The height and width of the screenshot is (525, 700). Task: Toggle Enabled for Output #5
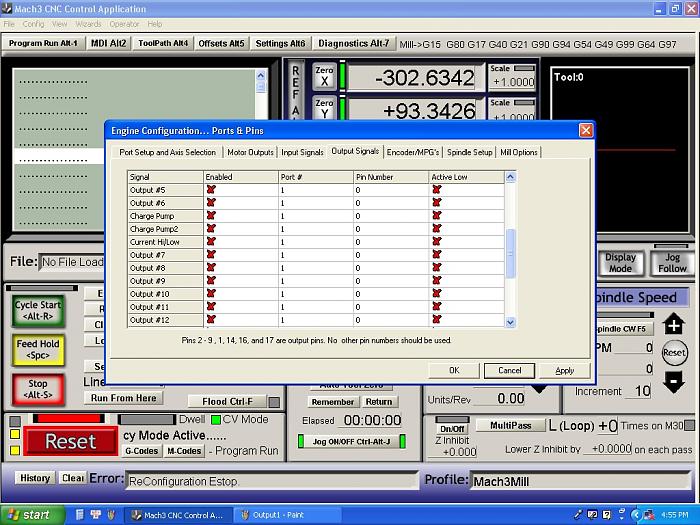[x=211, y=190]
